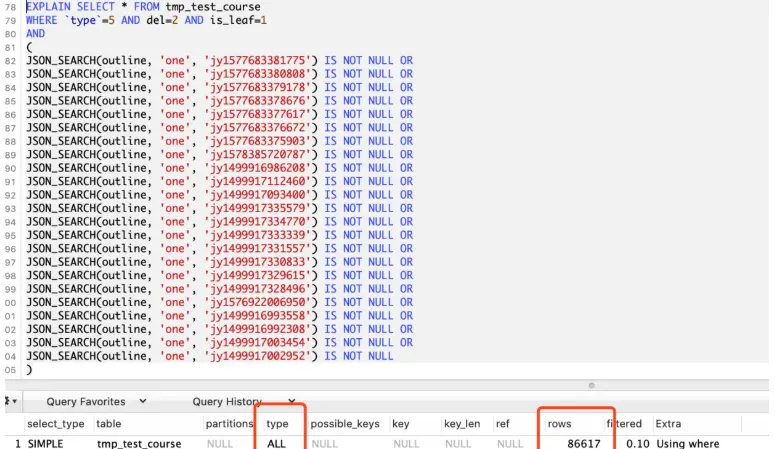The image size is (775, 449).
Task: Open the Query Favorites dropdown
Action: [x=96, y=402]
